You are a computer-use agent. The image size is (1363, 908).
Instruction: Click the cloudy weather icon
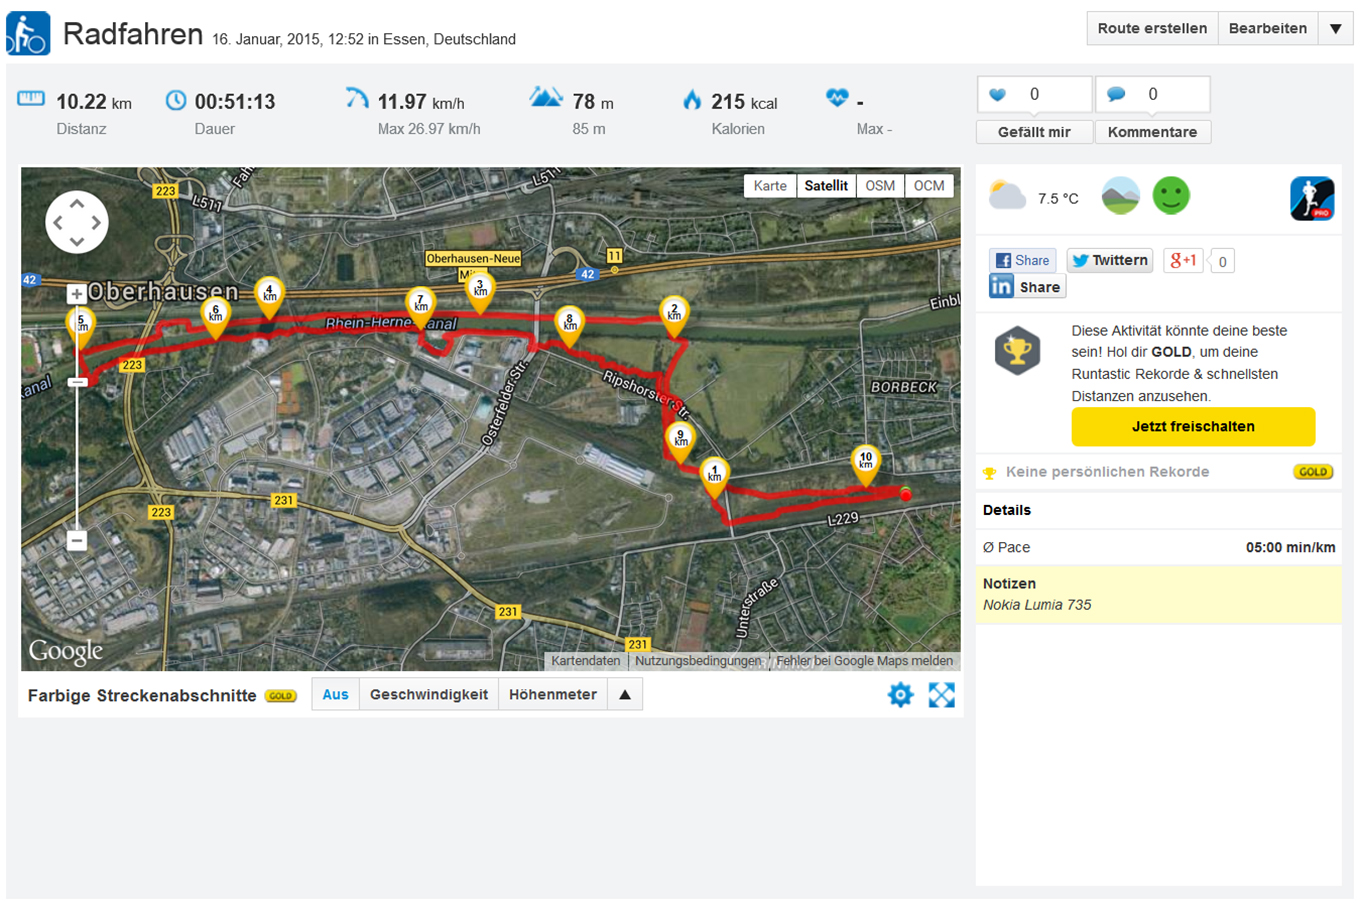pyautogui.click(x=1007, y=195)
